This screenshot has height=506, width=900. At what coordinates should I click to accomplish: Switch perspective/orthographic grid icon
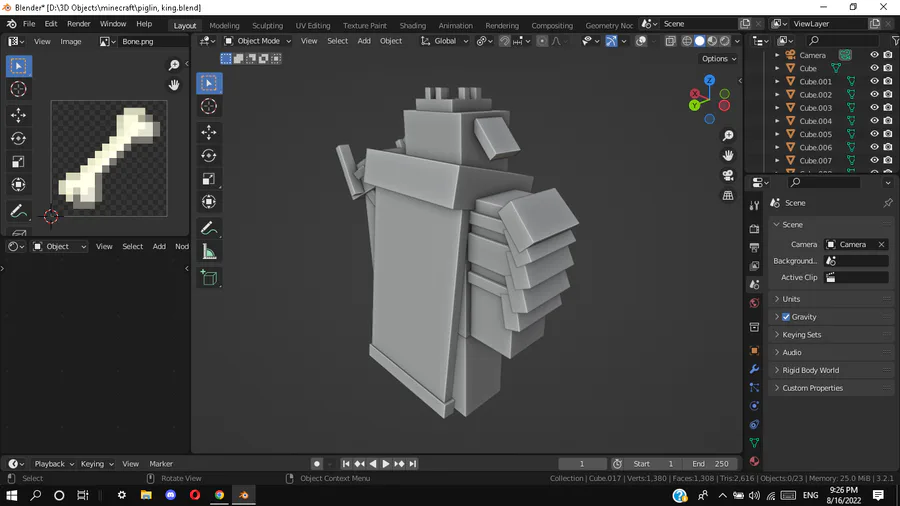(728, 196)
